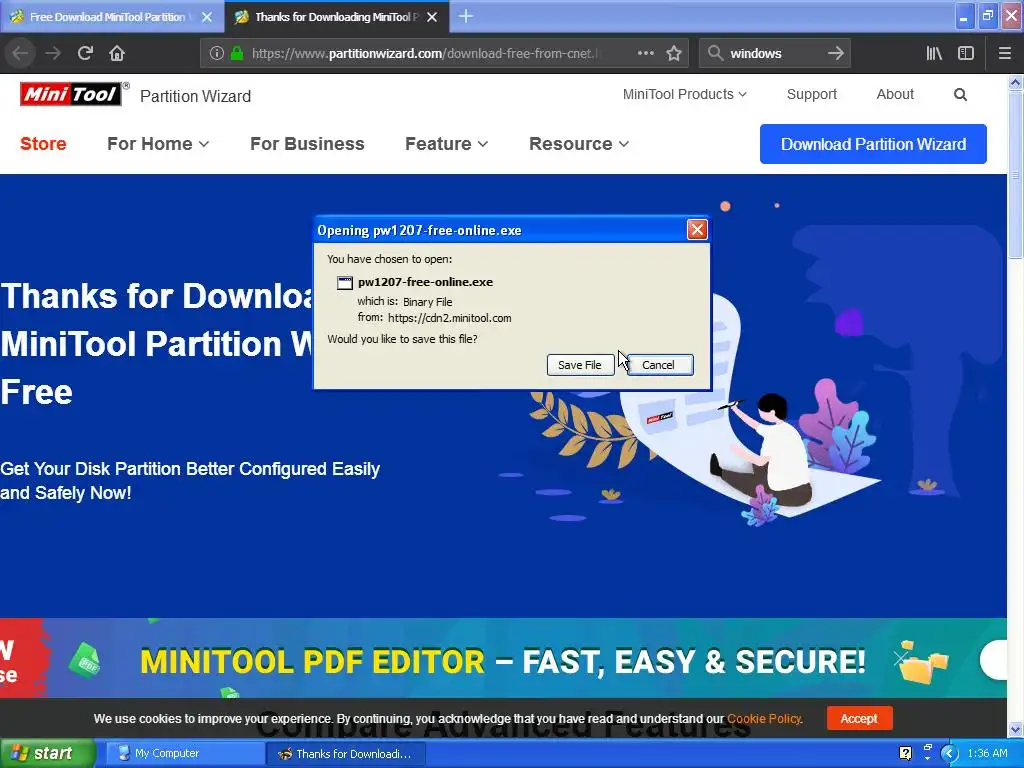Image resolution: width=1024 pixels, height=768 pixels.
Task: Click Cancel in download dialog
Action: tap(659, 365)
